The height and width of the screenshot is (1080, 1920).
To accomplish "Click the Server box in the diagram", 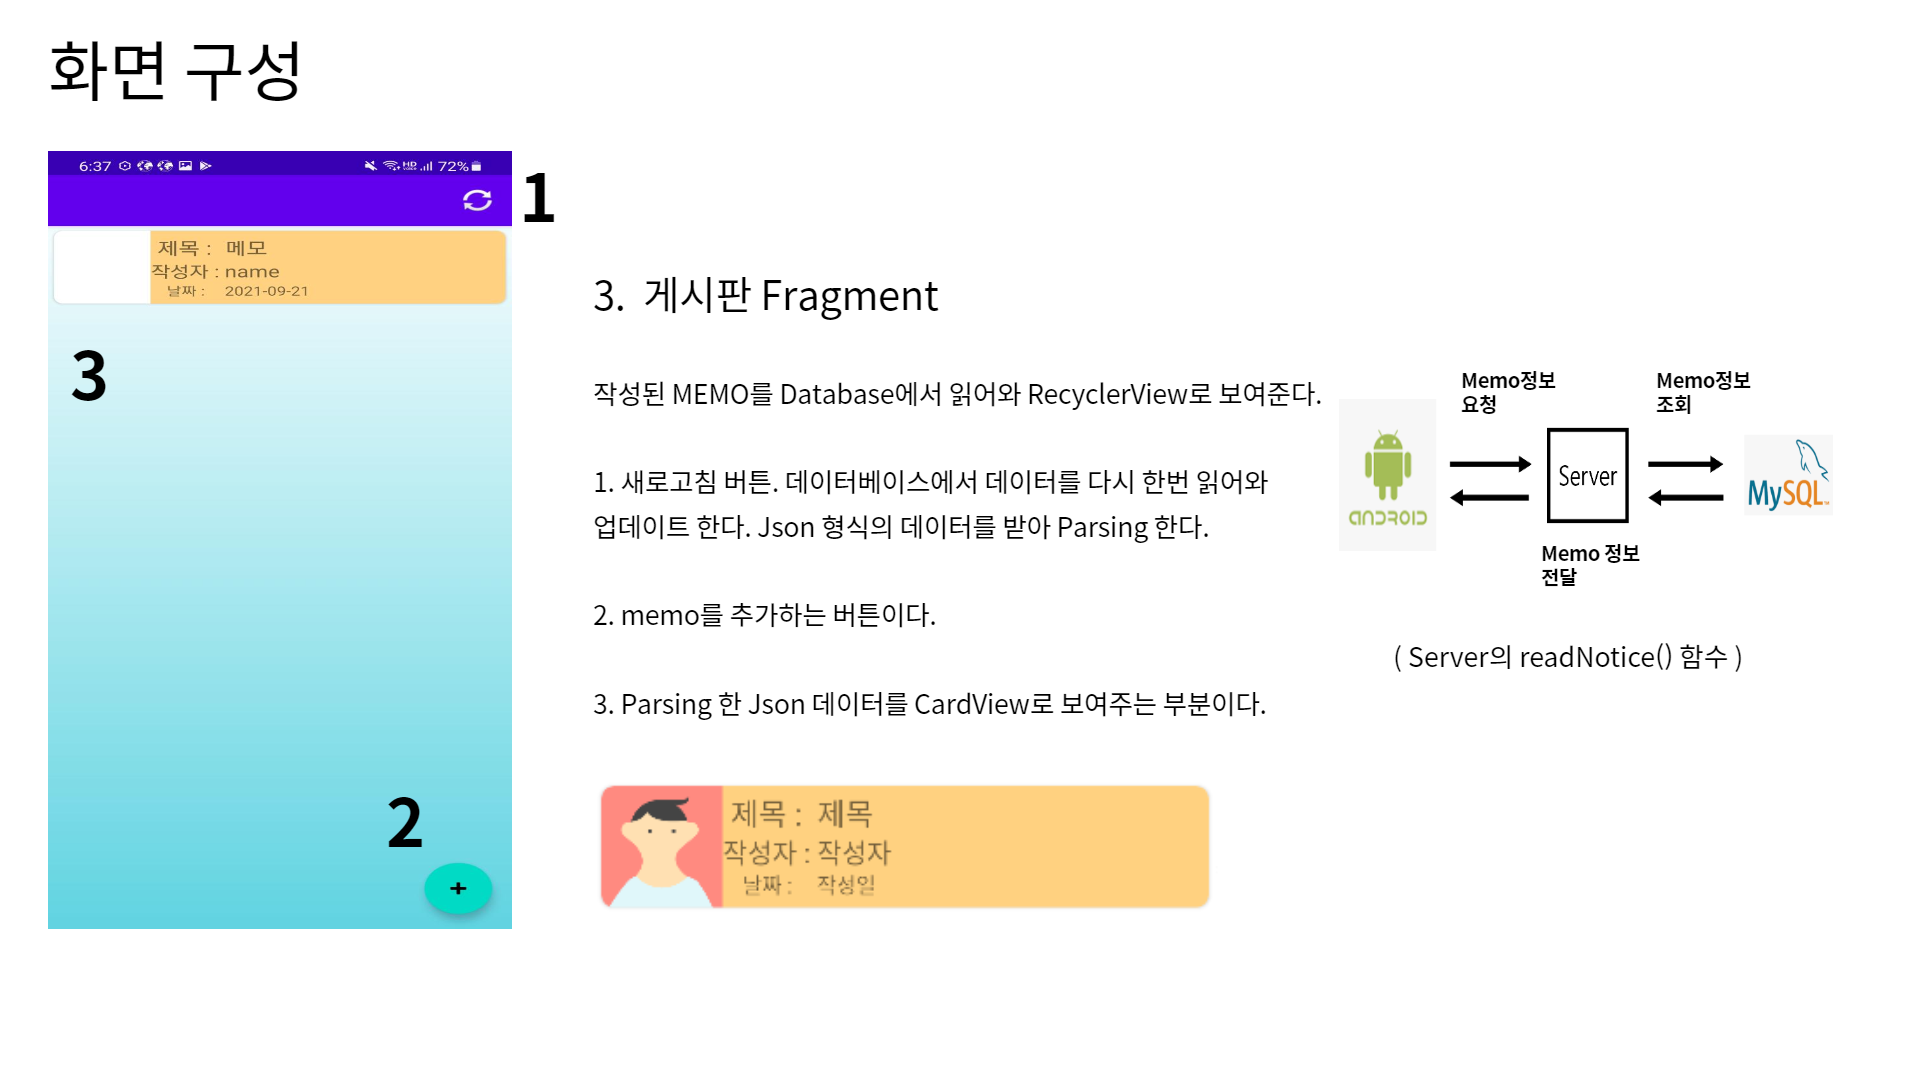I will click(1587, 476).
